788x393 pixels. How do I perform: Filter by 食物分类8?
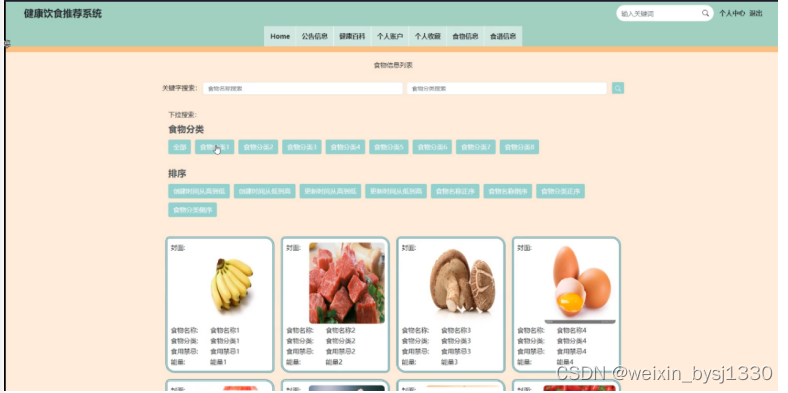point(519,147)
